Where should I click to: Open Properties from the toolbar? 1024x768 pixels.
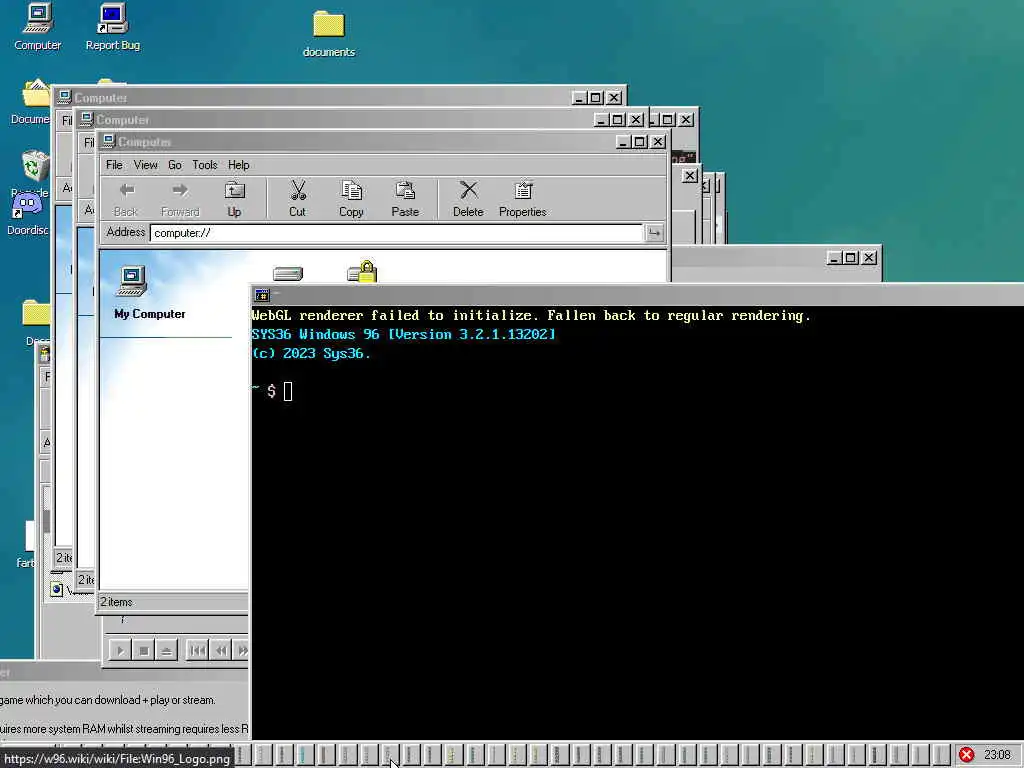click(522, 199)
